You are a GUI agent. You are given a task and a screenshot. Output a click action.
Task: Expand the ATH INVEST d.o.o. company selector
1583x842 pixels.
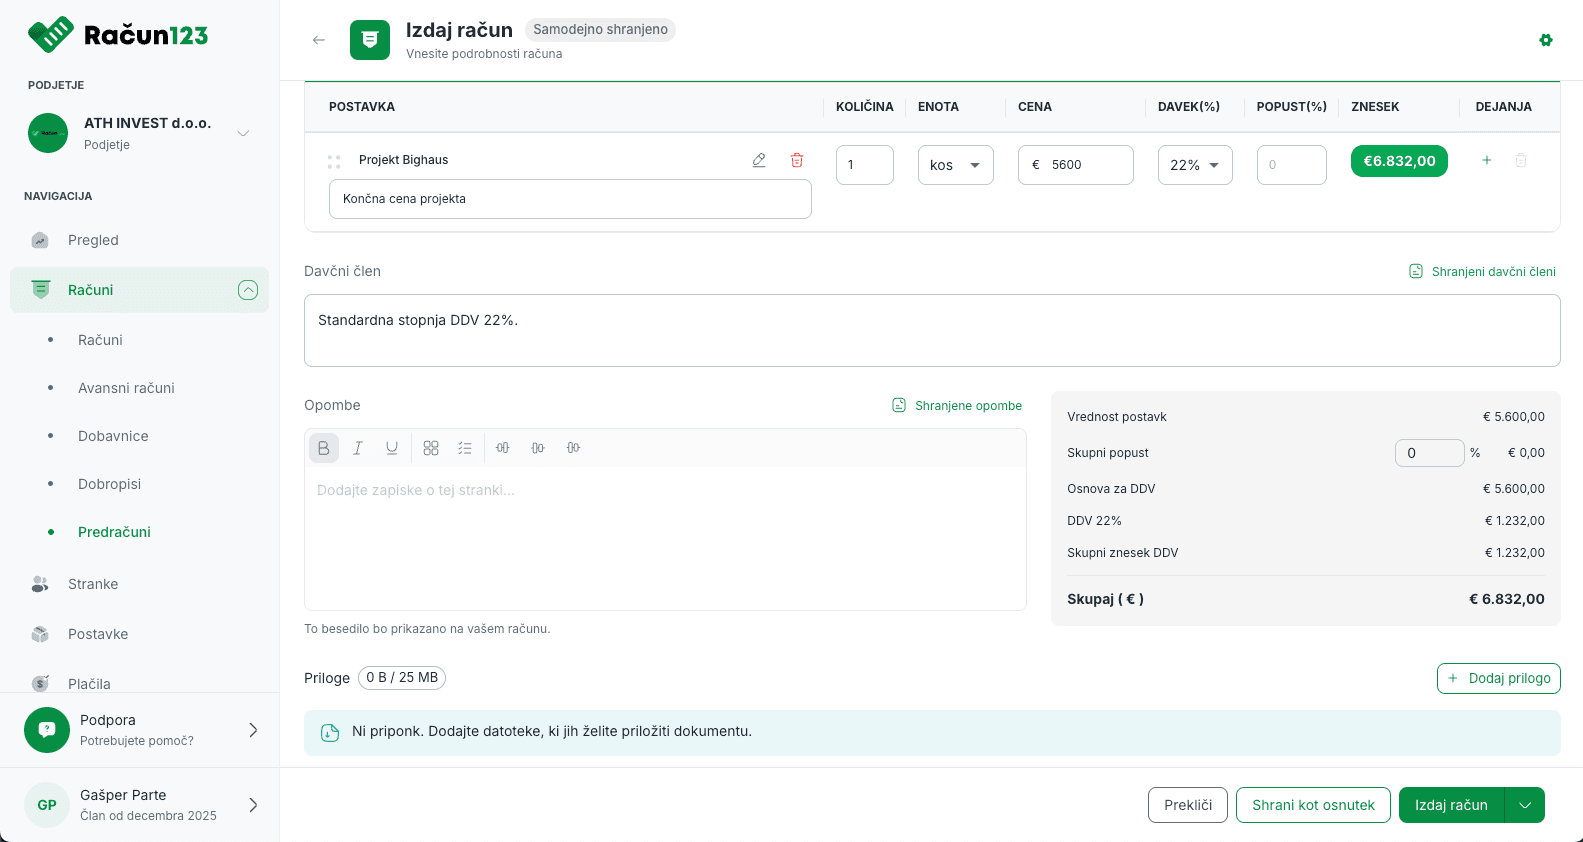coord(243,133)
